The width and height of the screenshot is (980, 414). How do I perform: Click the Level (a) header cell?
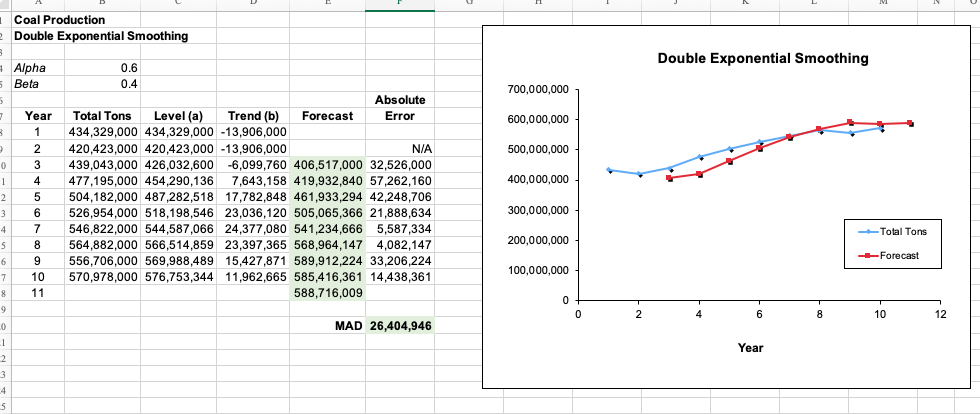coord(179,116)
